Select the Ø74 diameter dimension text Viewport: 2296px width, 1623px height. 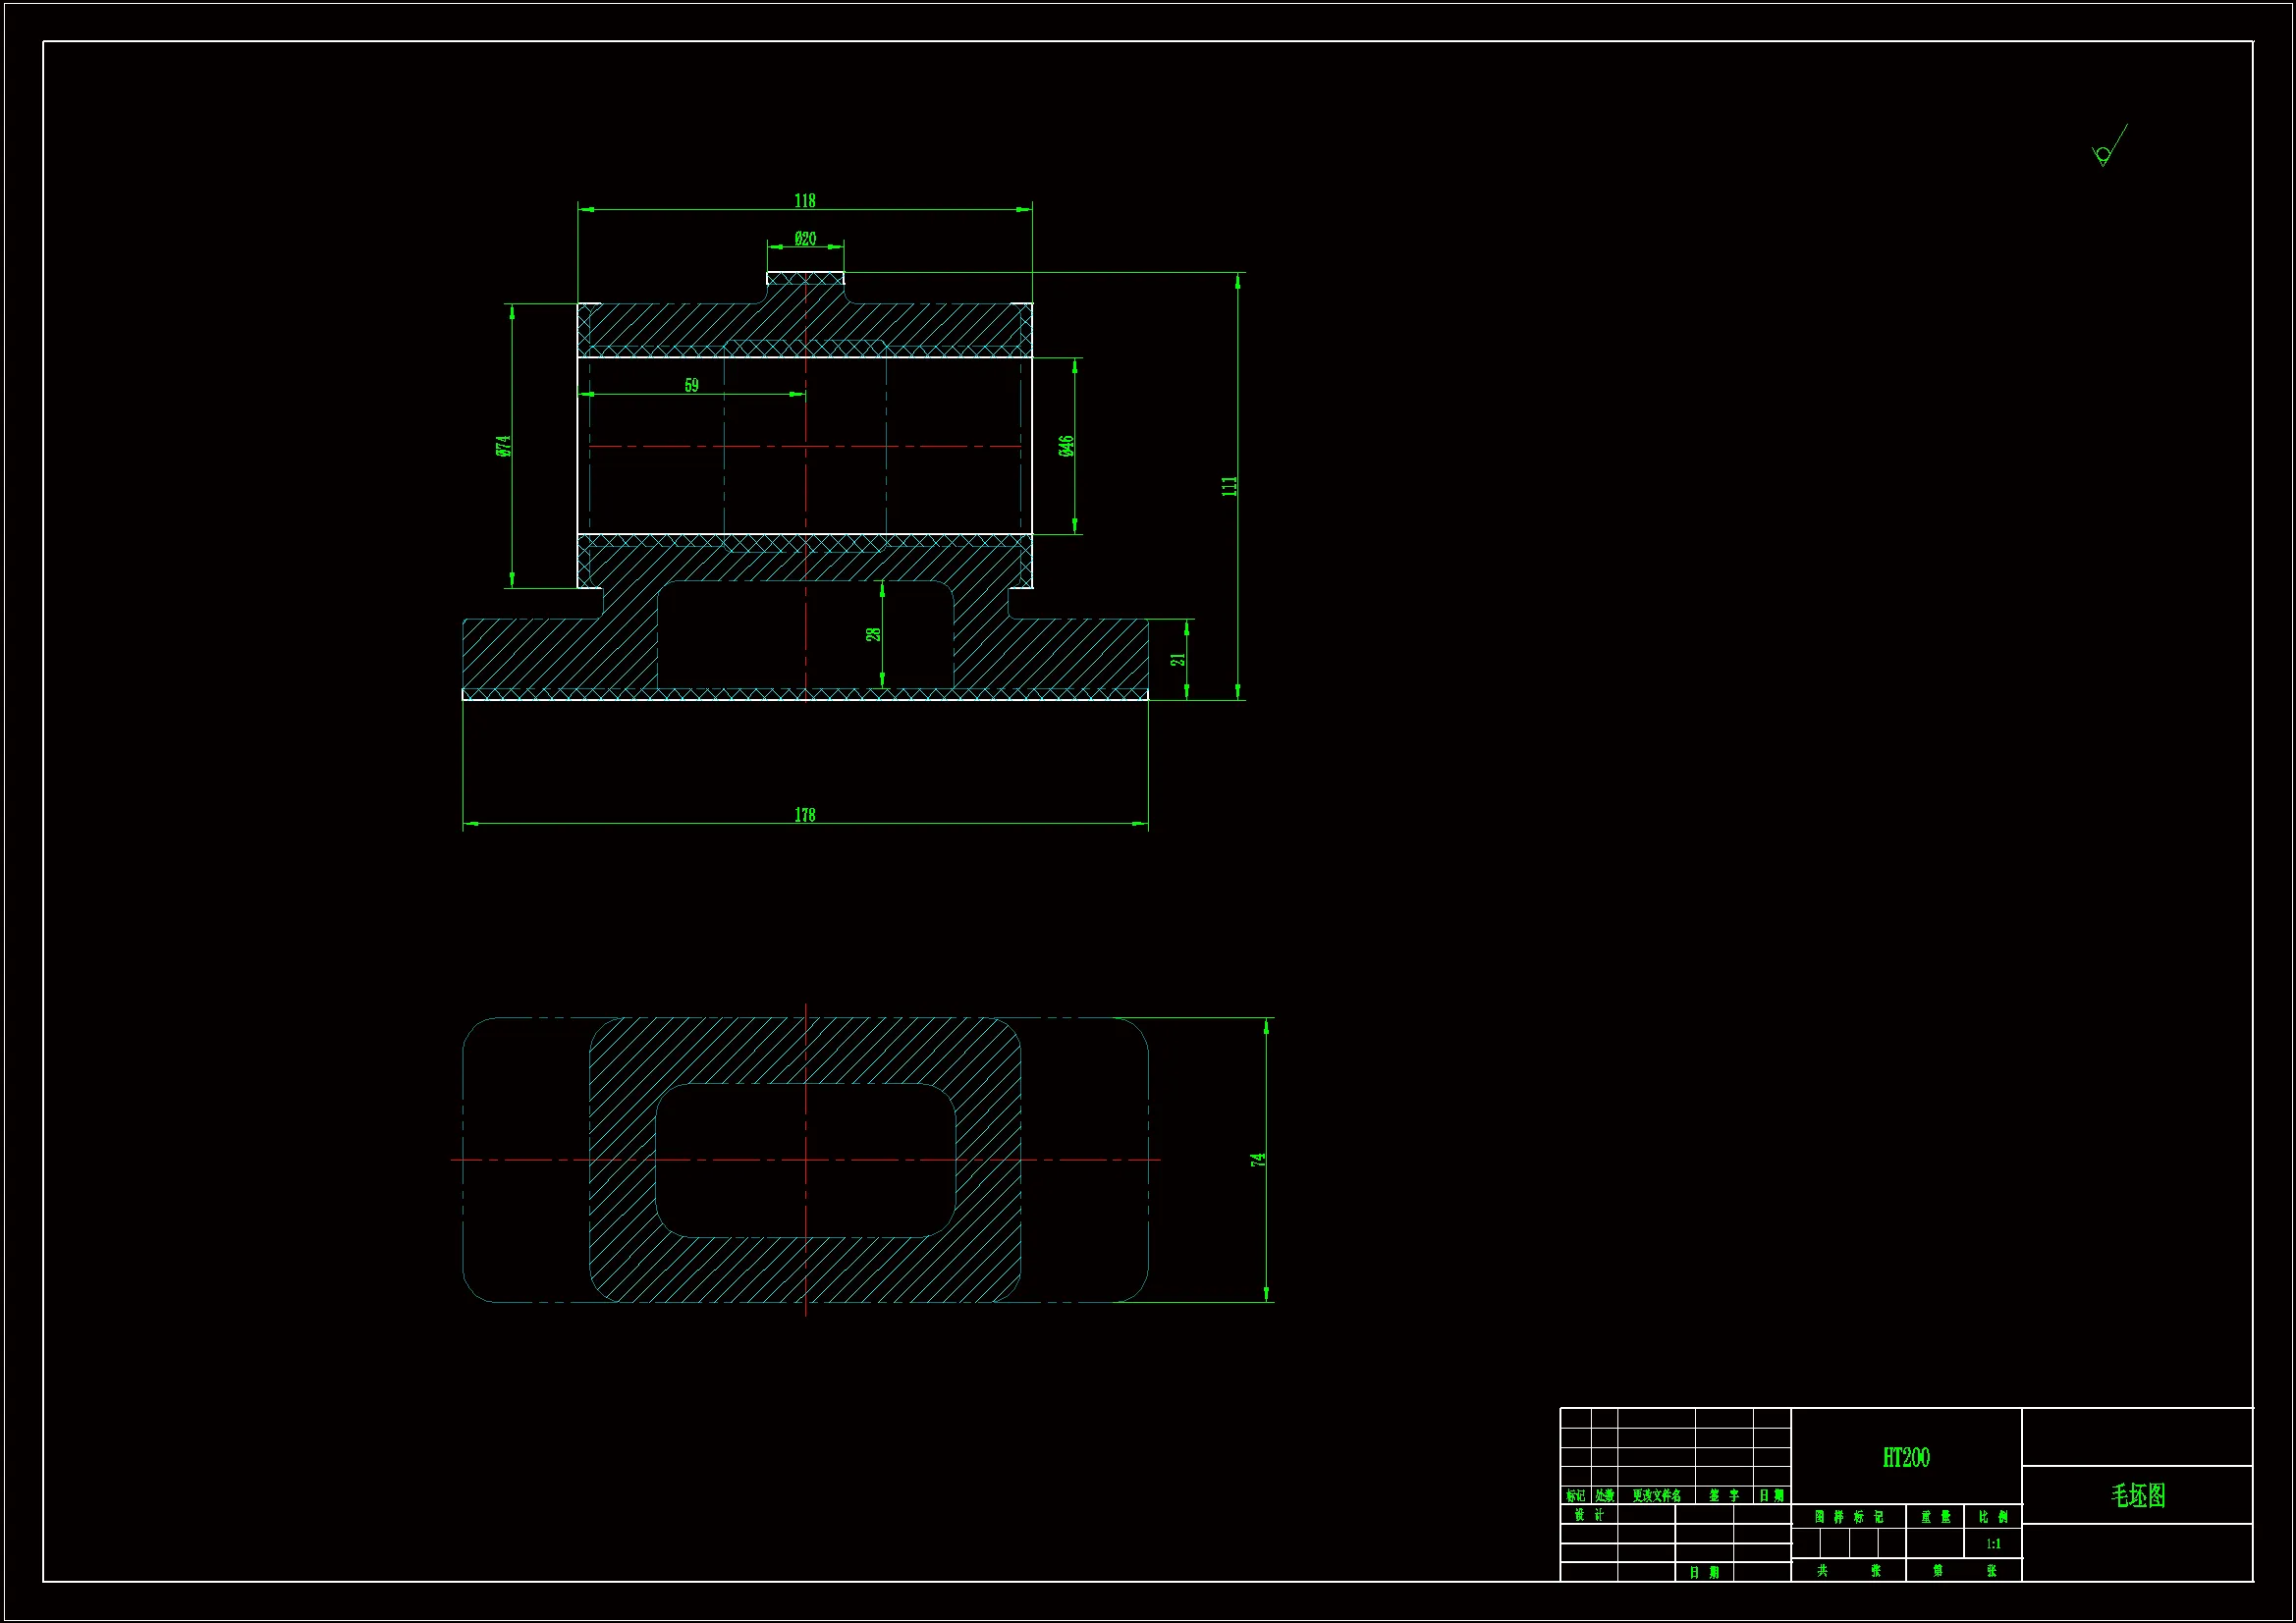[503, 446]
